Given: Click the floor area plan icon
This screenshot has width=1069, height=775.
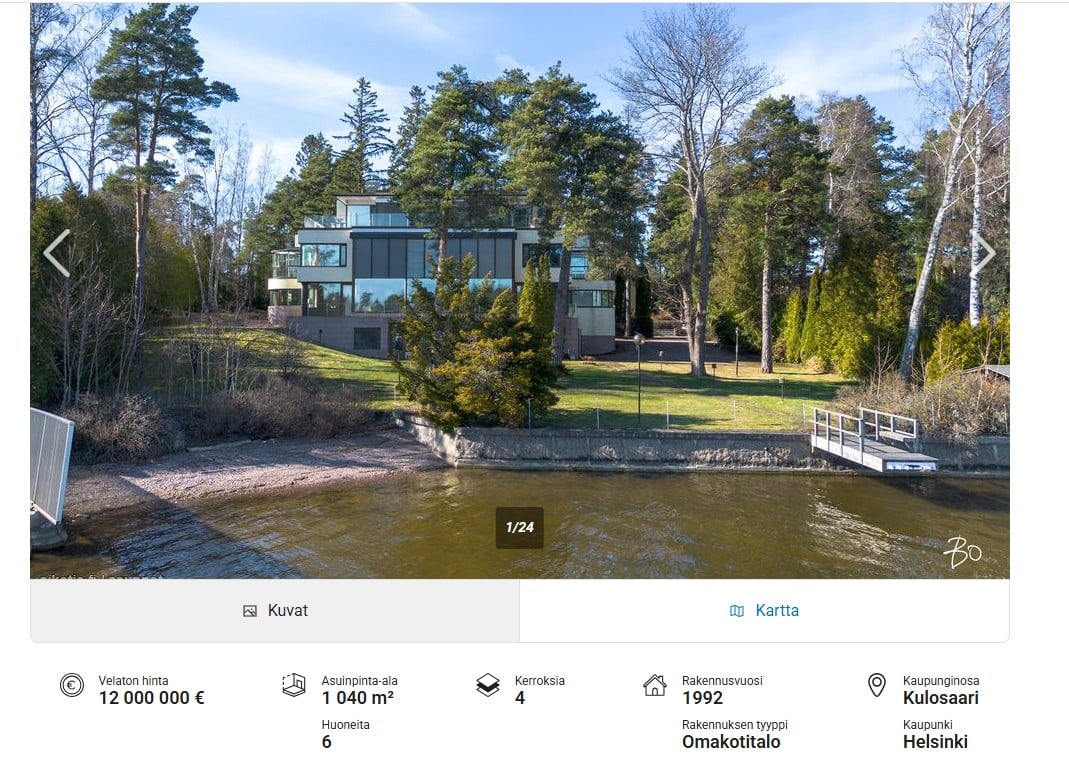Looking at the screenshot, I should click(294, 685).
